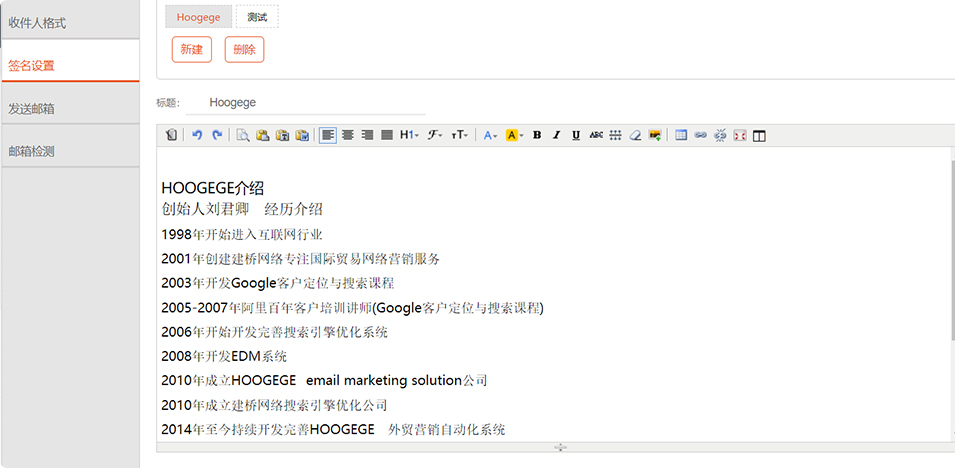Click the line starting 2005-2007年阿里百年
Viewport: 955px width, 468px height.
352,308
